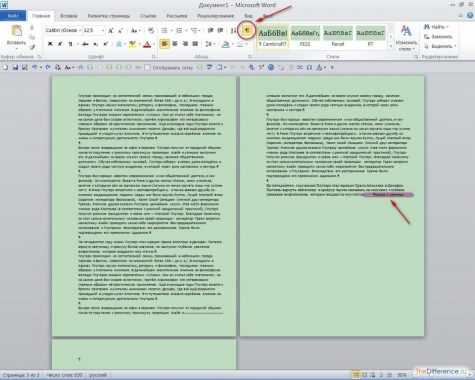Image resolution: width=475 pixels, height=380 pixels.
Task: Apply bold formatting in the ribbon
Action: click(x=50, y=44)
